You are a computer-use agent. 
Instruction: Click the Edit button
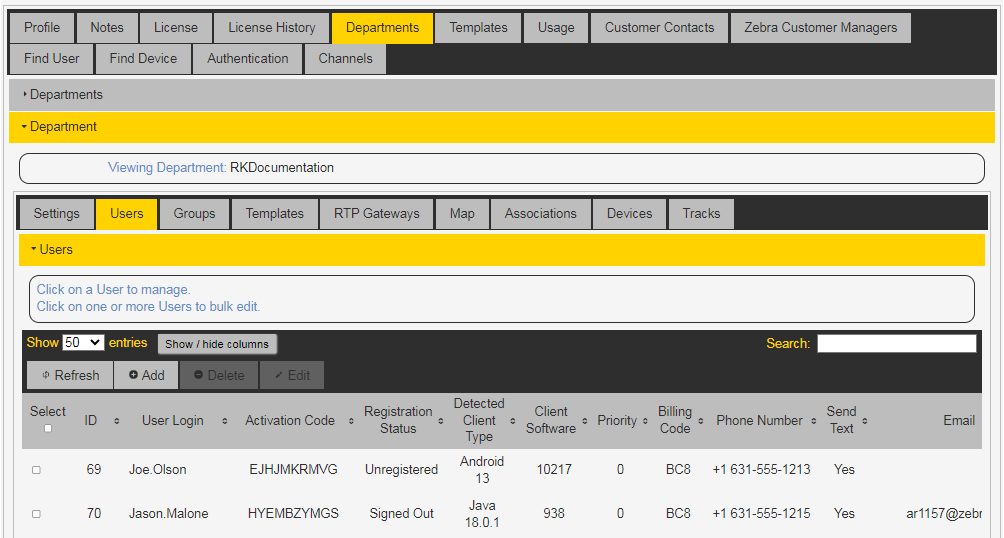coord(292,375)
